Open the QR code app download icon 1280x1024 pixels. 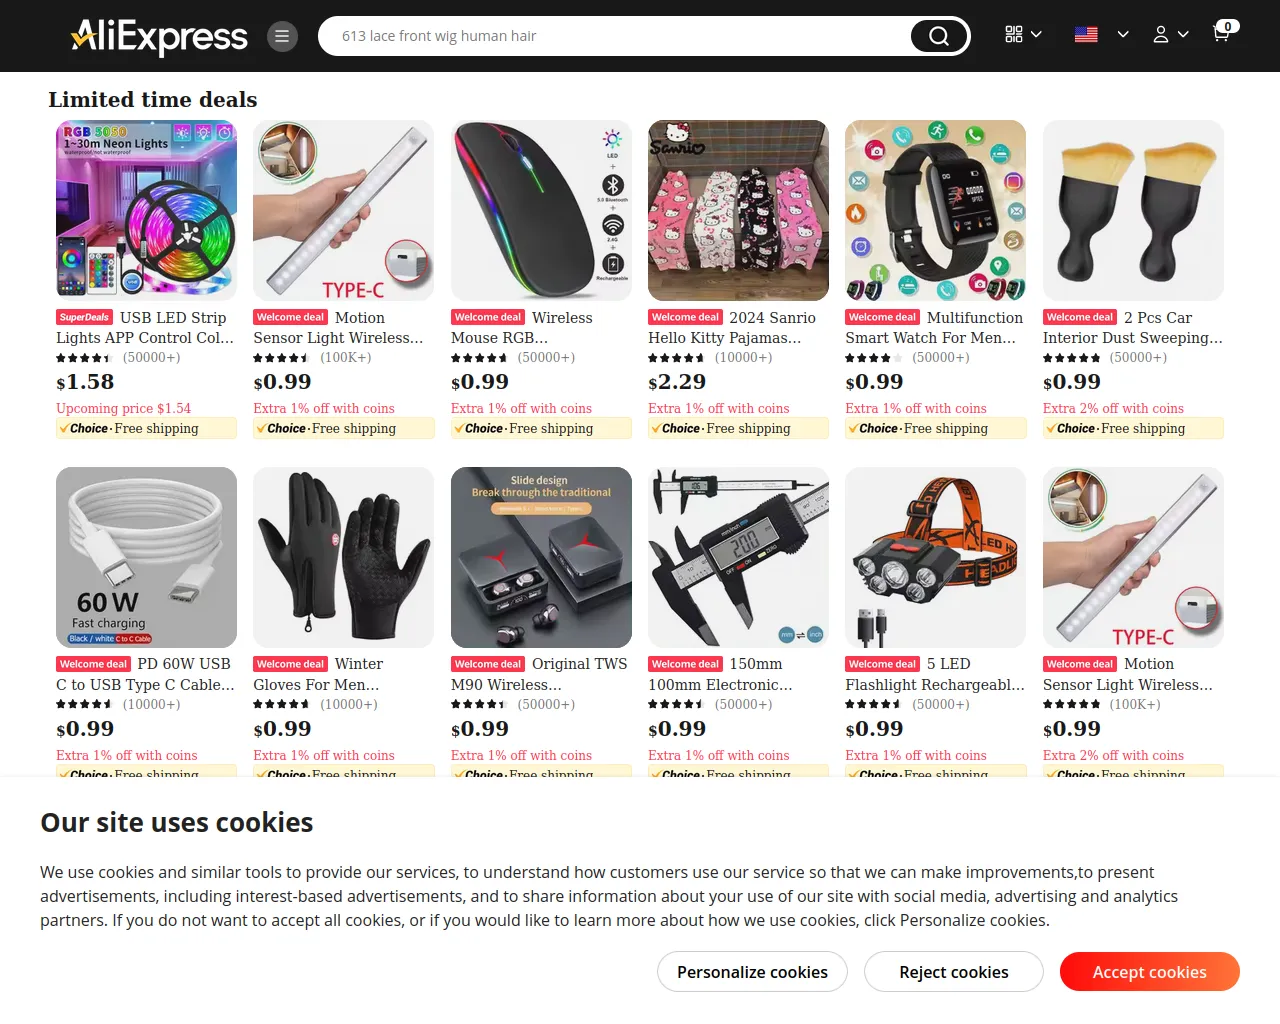coord(1014,34)
